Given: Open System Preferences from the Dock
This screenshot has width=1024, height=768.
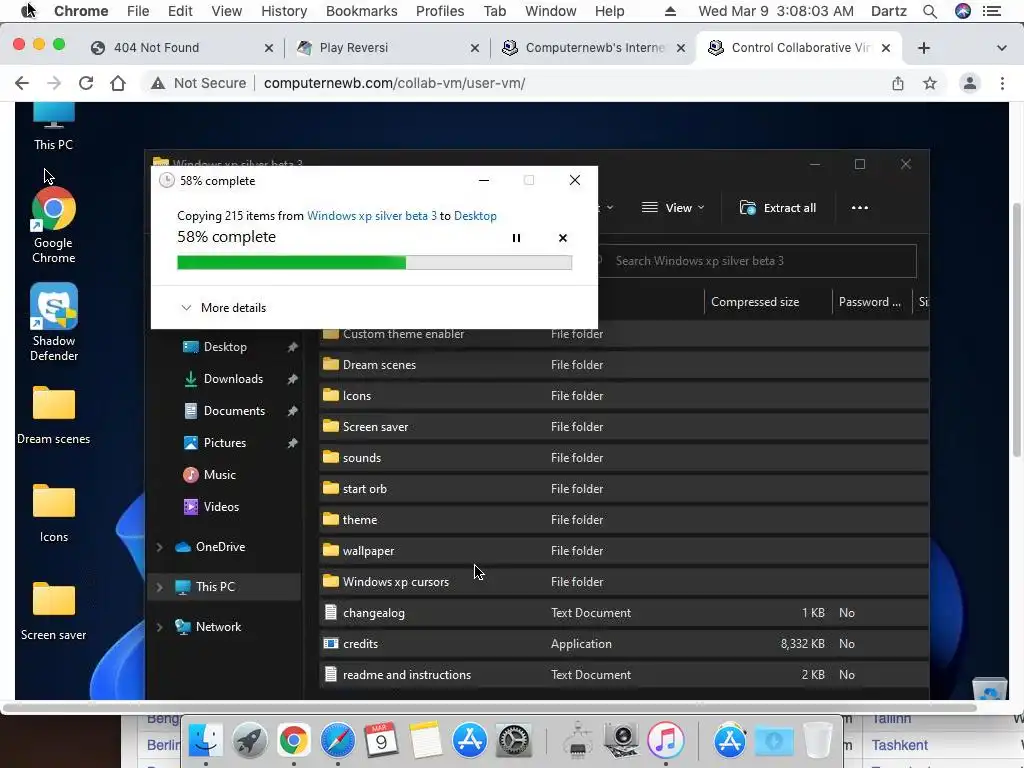Looking at the screenshot, I should pos(514,741).
